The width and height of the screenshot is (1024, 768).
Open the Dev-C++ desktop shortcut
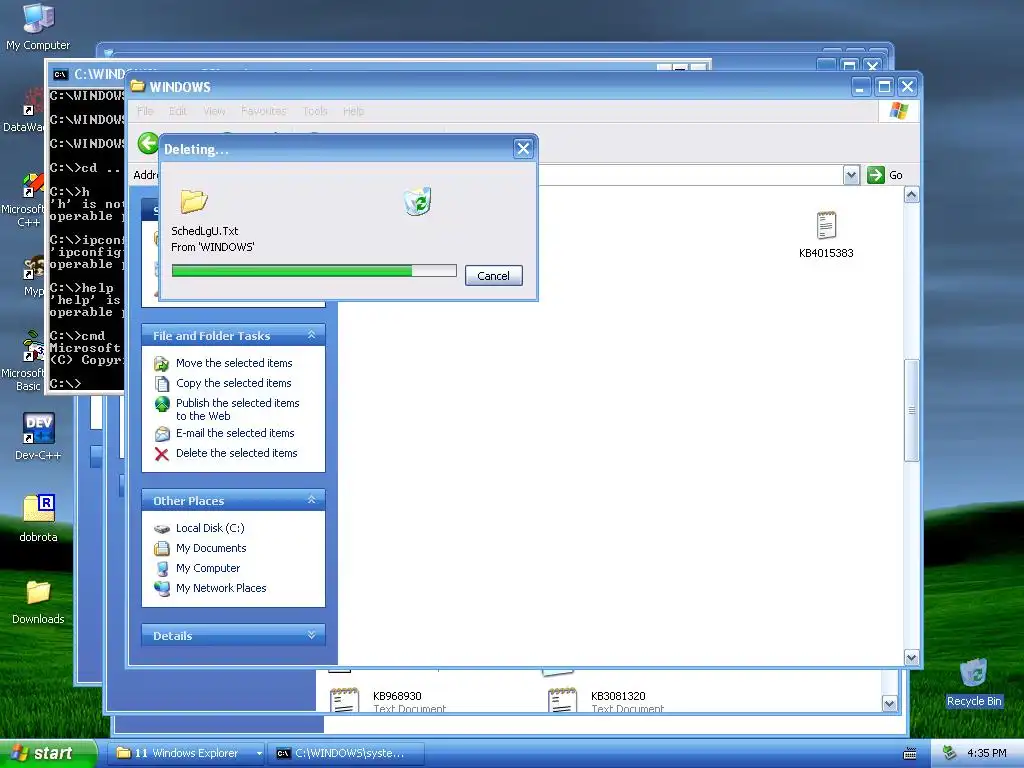[x=38, y=436]
